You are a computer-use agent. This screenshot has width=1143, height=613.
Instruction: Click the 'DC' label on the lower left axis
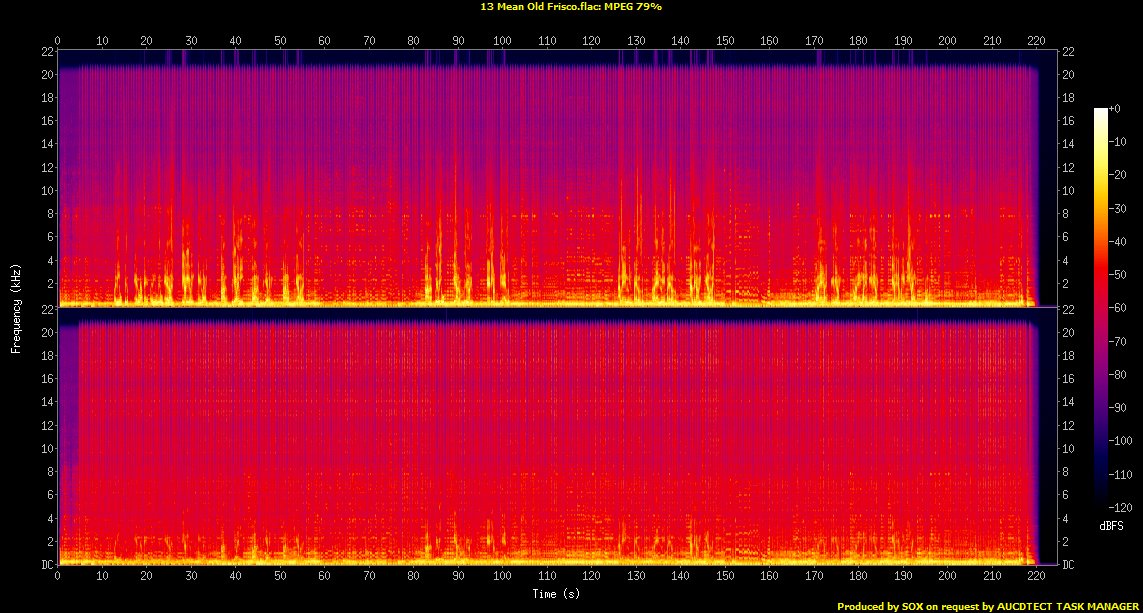point(45,565)
